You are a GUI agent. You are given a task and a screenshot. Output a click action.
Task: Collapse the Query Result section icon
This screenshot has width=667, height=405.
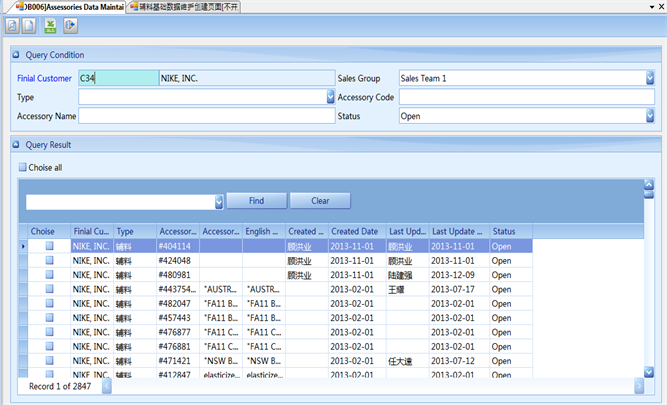click(x=17, y=145)
